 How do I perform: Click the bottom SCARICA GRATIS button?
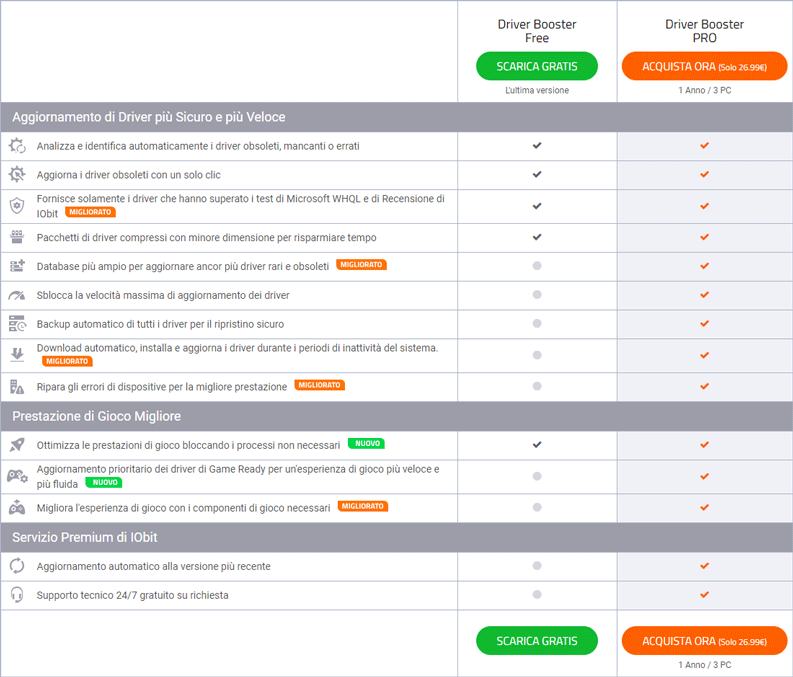click(x=537, y=641)
